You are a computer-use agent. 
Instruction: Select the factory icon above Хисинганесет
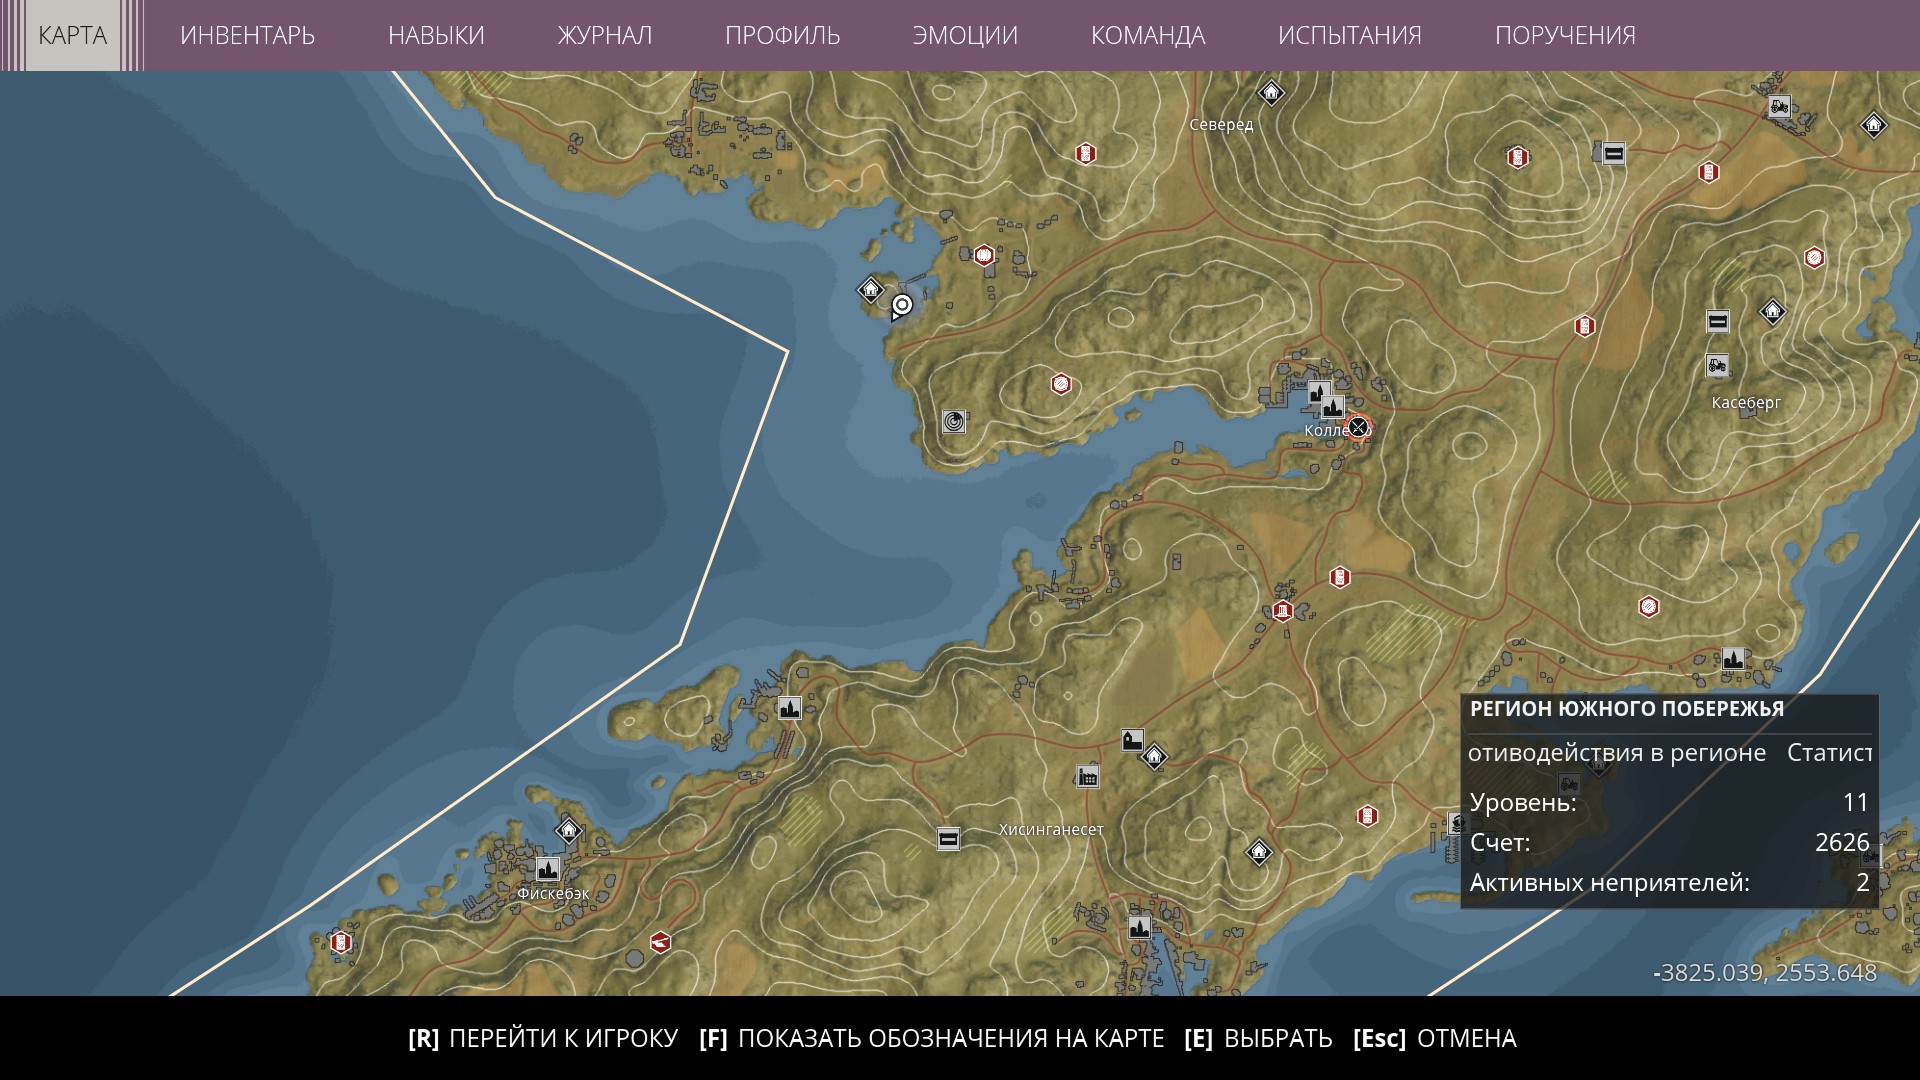coord(1087,776)
